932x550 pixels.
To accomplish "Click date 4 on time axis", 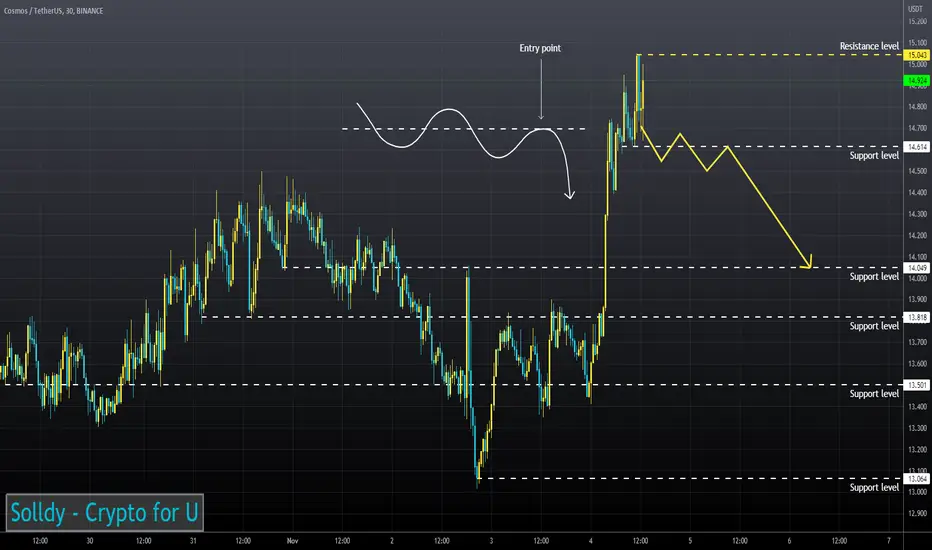I will tap(590, 540).
